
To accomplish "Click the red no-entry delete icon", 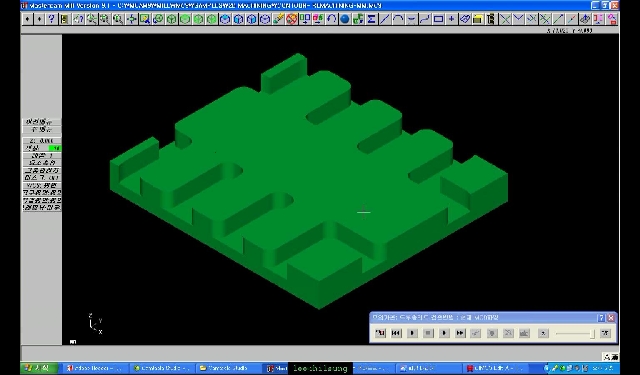I will [291, 19].
